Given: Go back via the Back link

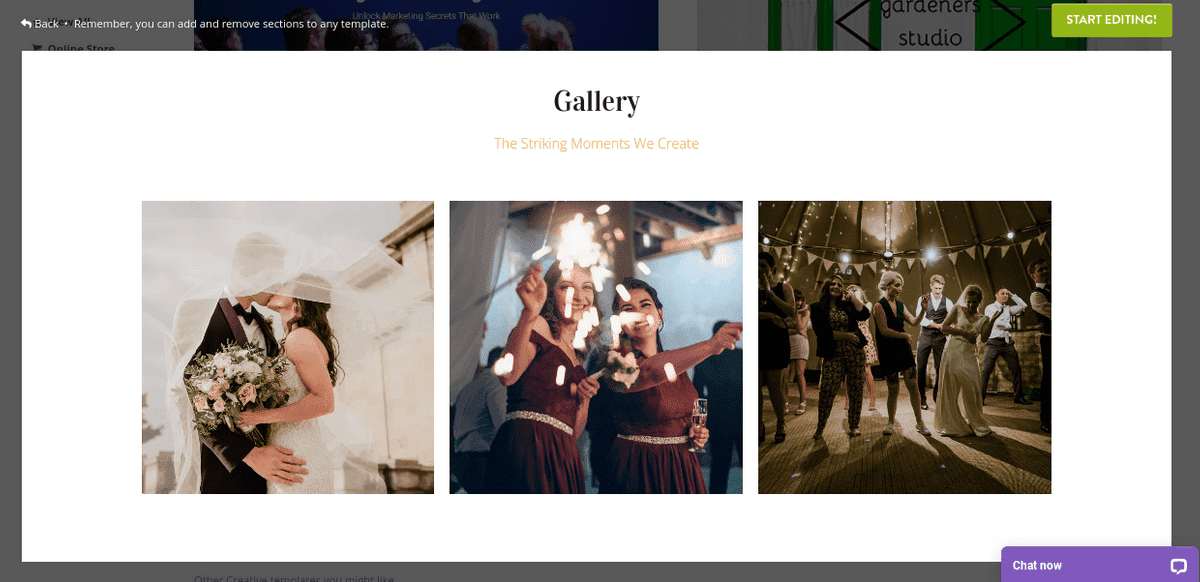Looking at the screenshot, I should (x=40, y=23).
